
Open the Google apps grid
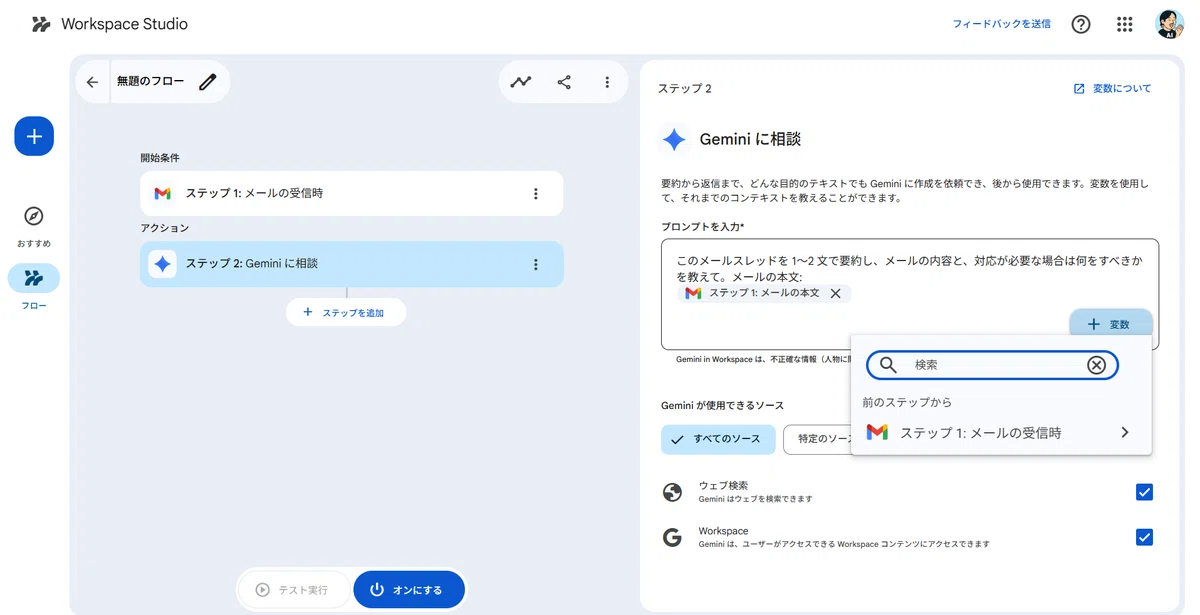(x=1125, y=24)
